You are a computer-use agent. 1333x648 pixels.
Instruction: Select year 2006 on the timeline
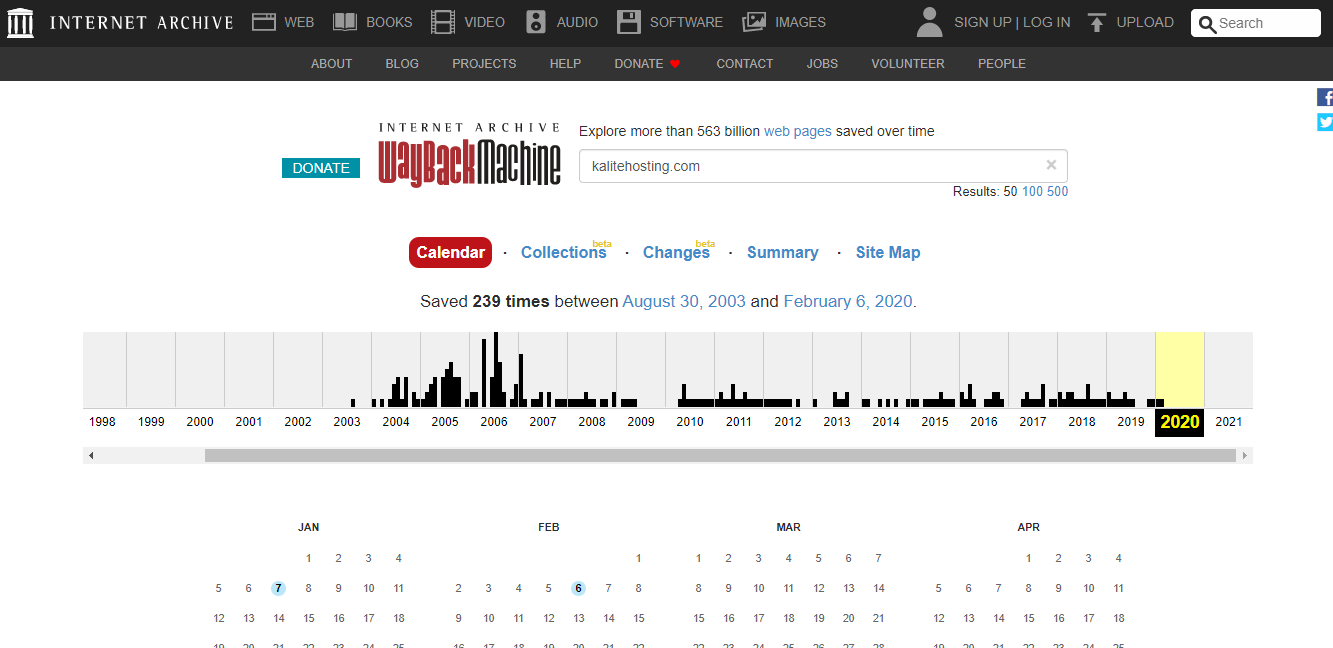point(494,422)
